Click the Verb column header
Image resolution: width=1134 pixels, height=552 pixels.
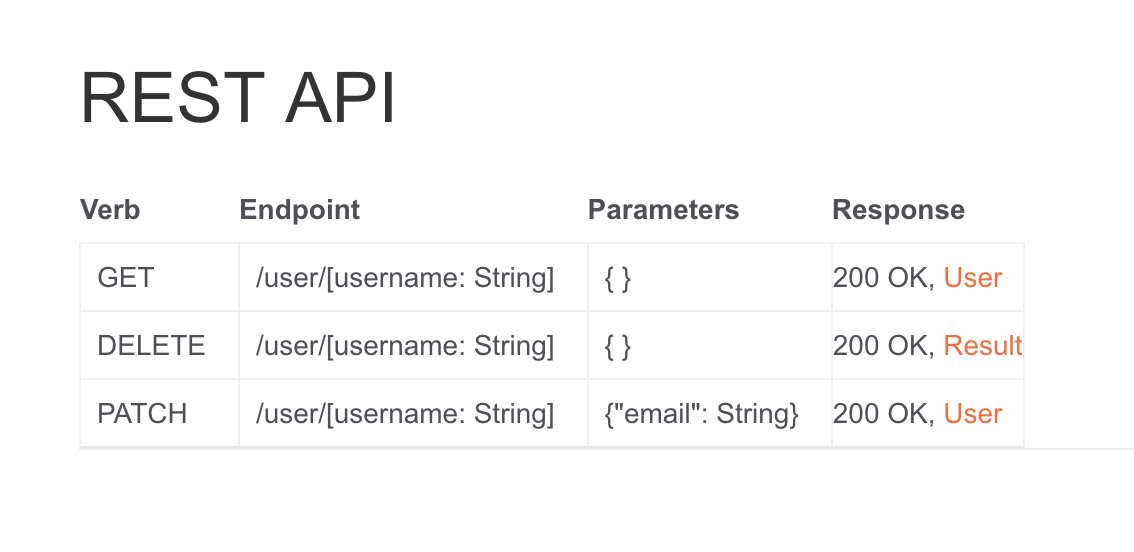click(x=110, y=209)
